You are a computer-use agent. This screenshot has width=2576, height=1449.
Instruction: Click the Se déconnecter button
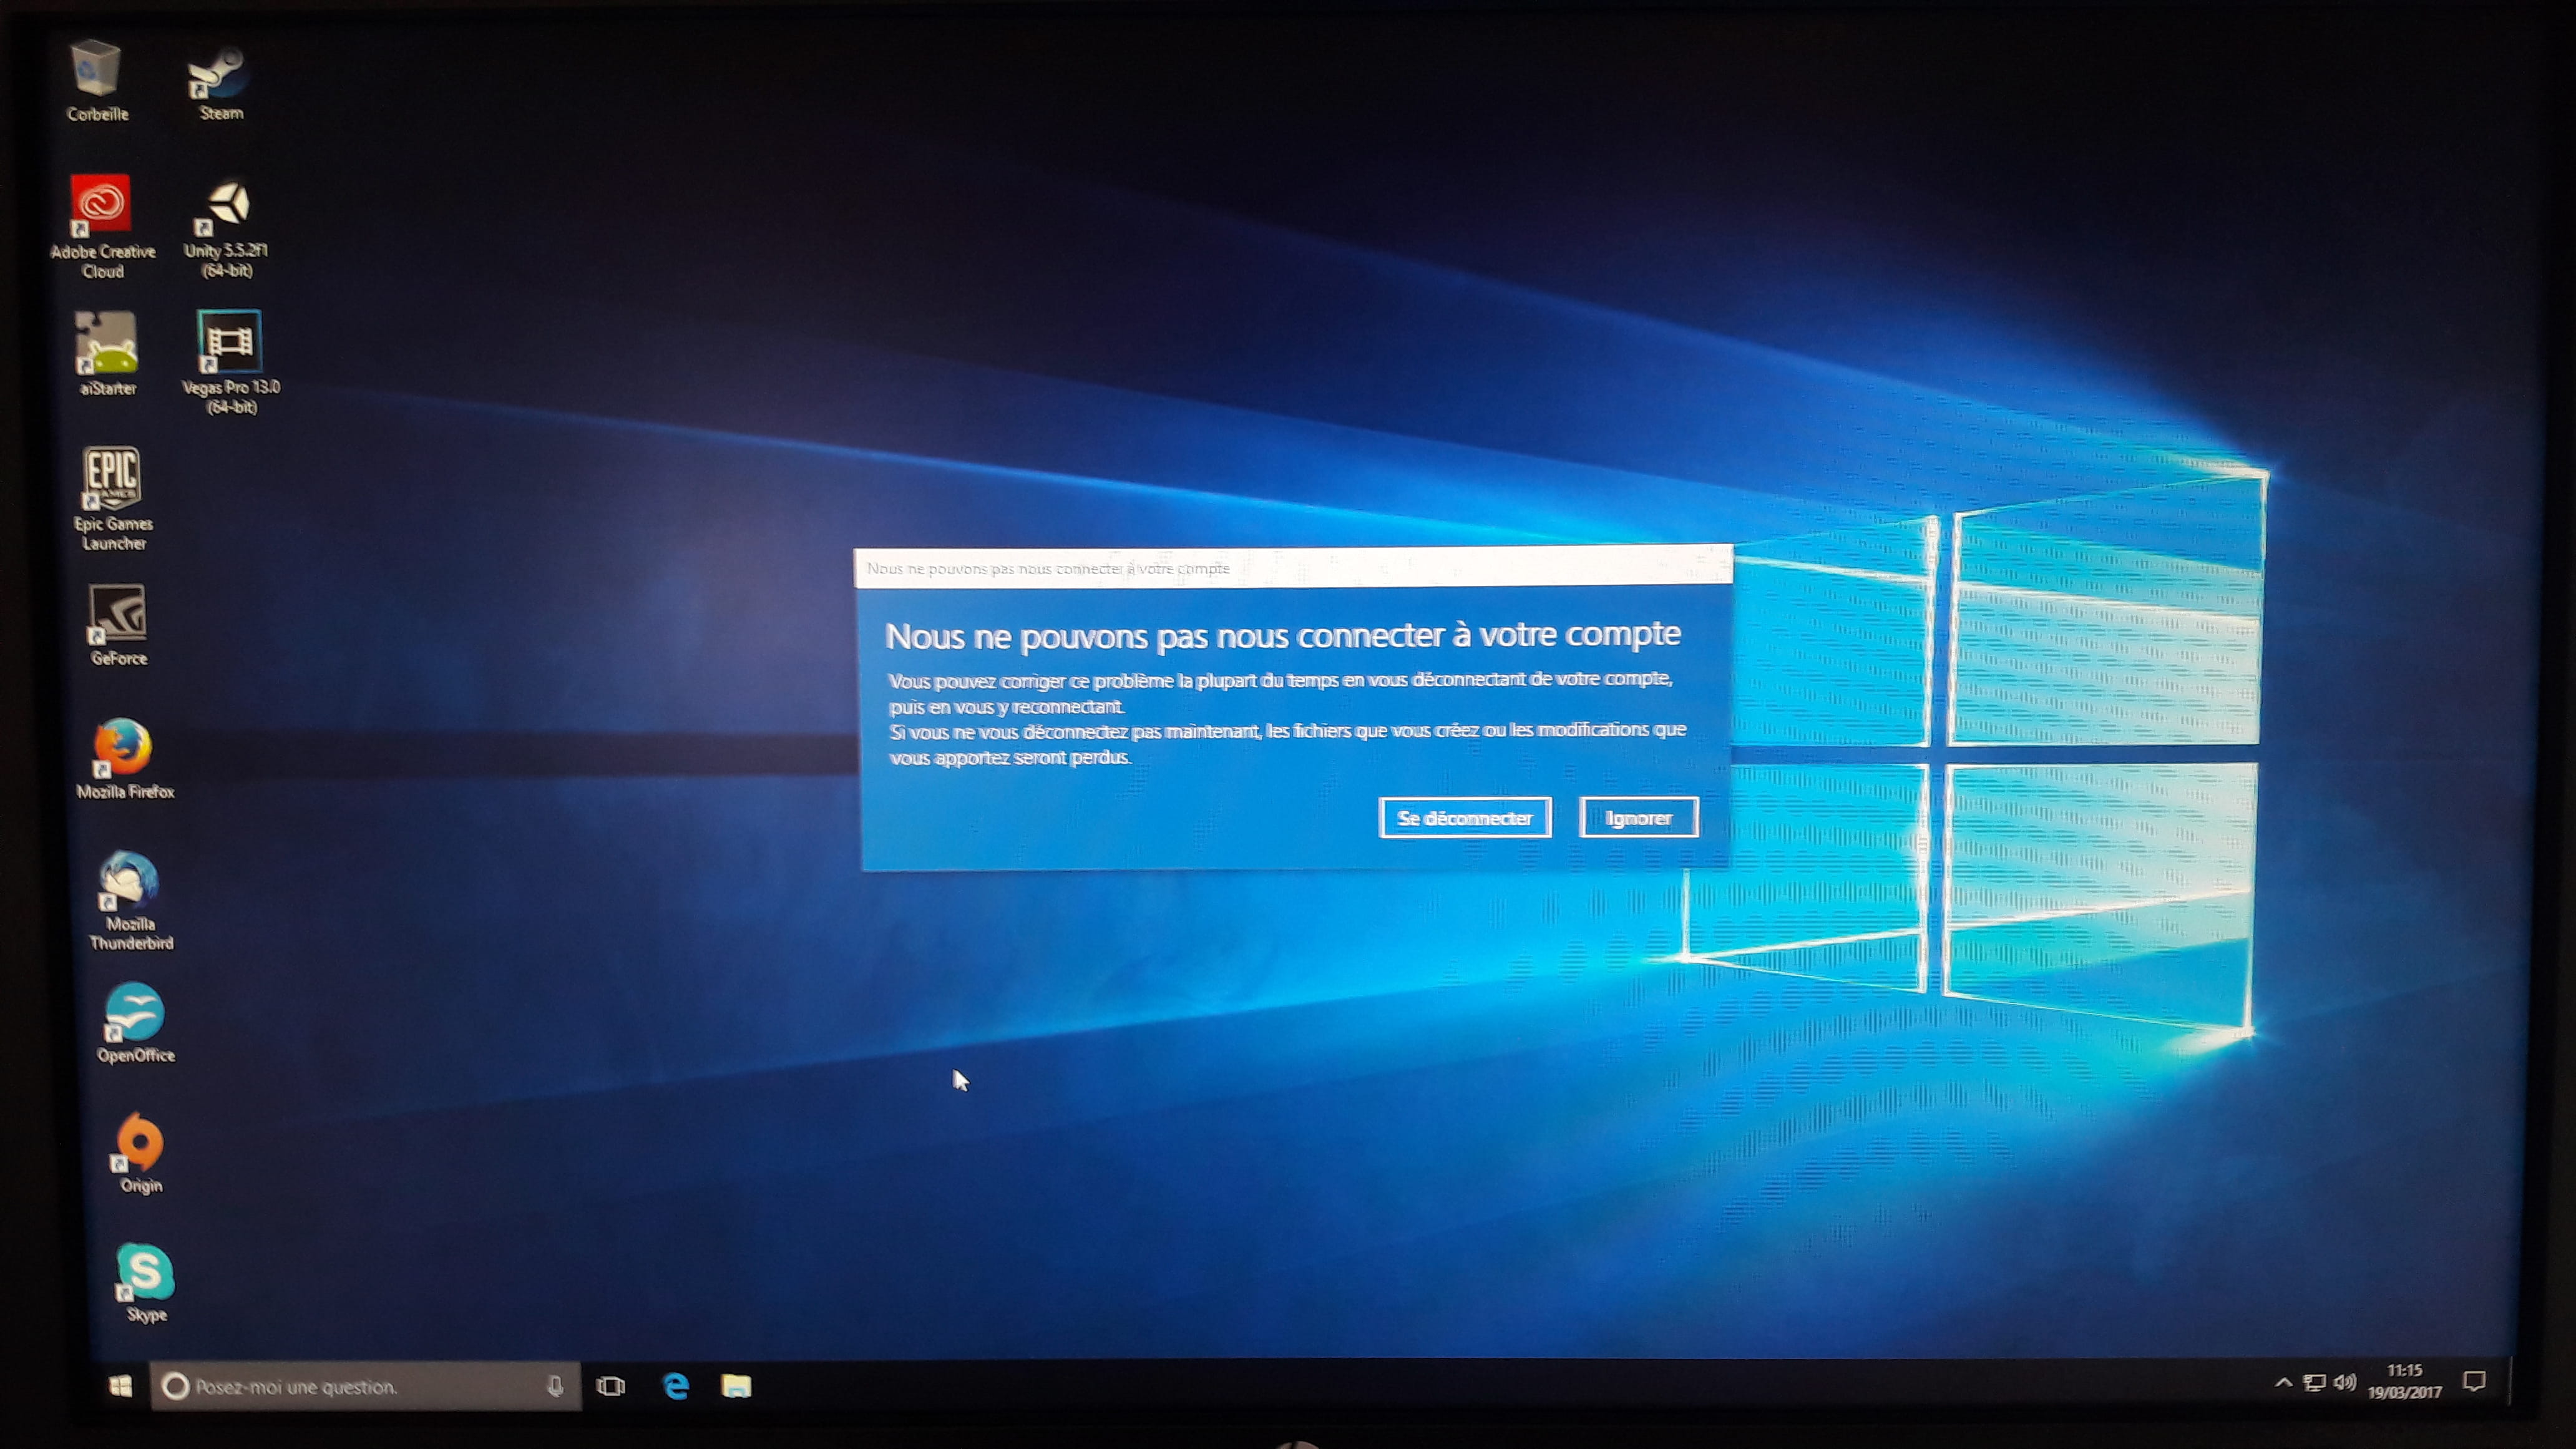click(x=1465, y=818)
